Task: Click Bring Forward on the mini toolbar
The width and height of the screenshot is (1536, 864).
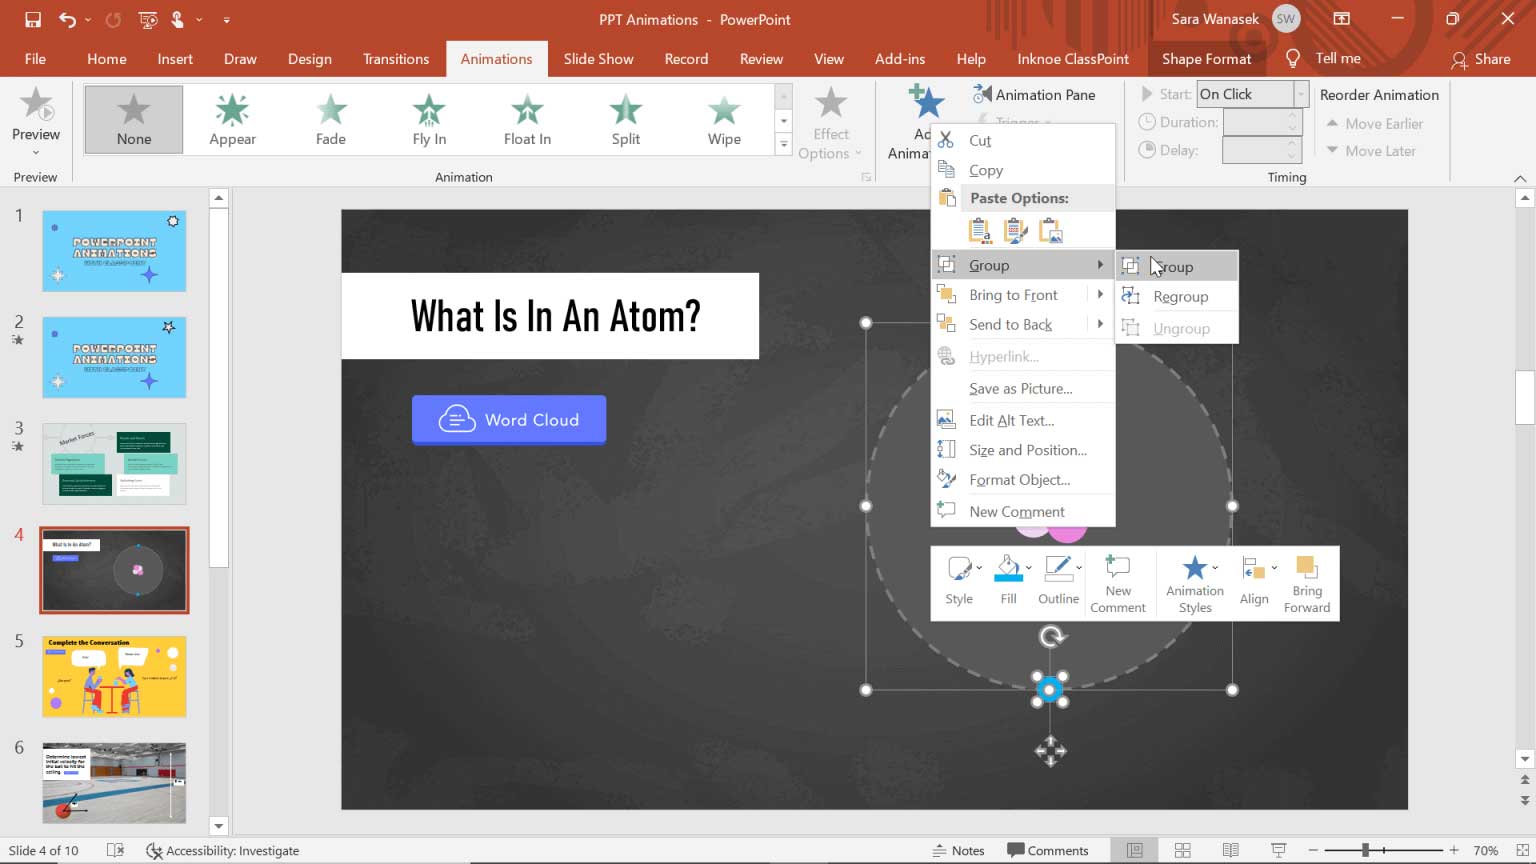Action: coord(1306,583)
